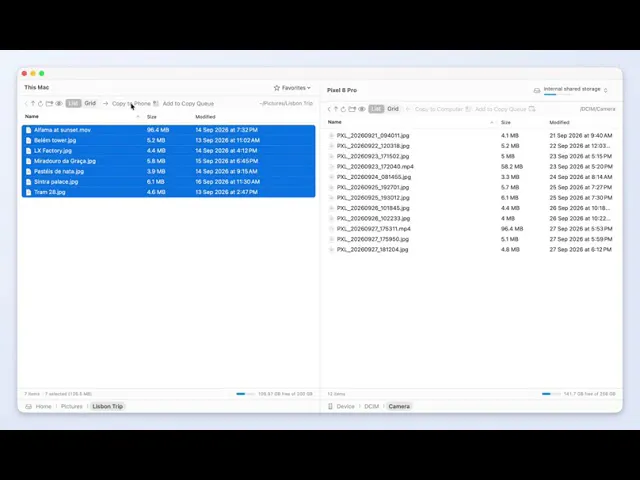Select PXL_20260924_081455.jpg
The image size is (640, 480).
pyautogui.click(x=471, y=177)
